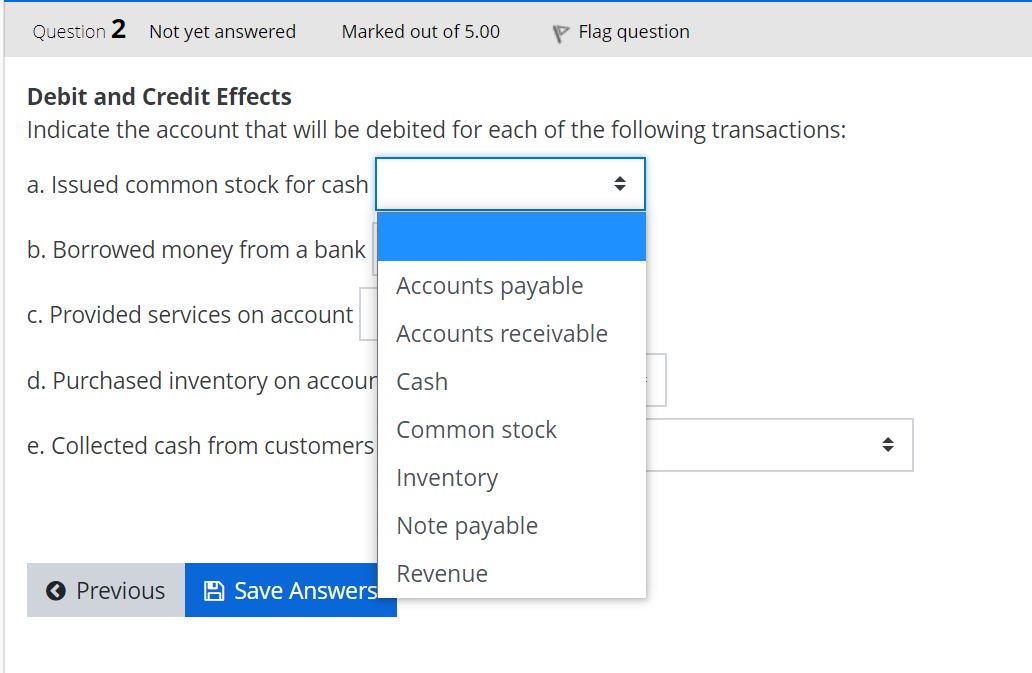The image size is (1032, 673).
Task: Click the flag icon beside Flag question
Action: tap(560, 31)
